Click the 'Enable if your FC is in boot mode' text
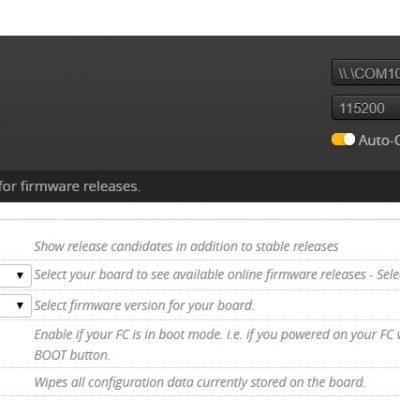This screenshot has width=400, height=400. point(217,334)
